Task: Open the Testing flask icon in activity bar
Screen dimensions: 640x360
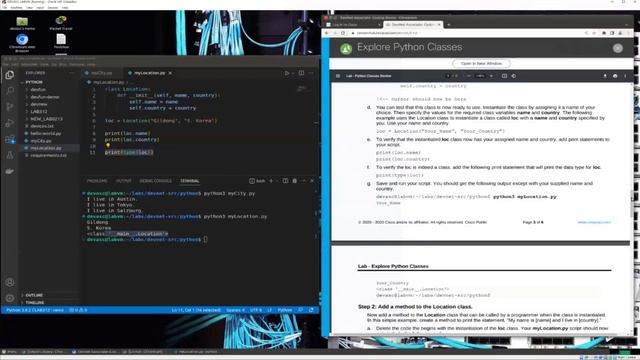Action: pos(10,155)
